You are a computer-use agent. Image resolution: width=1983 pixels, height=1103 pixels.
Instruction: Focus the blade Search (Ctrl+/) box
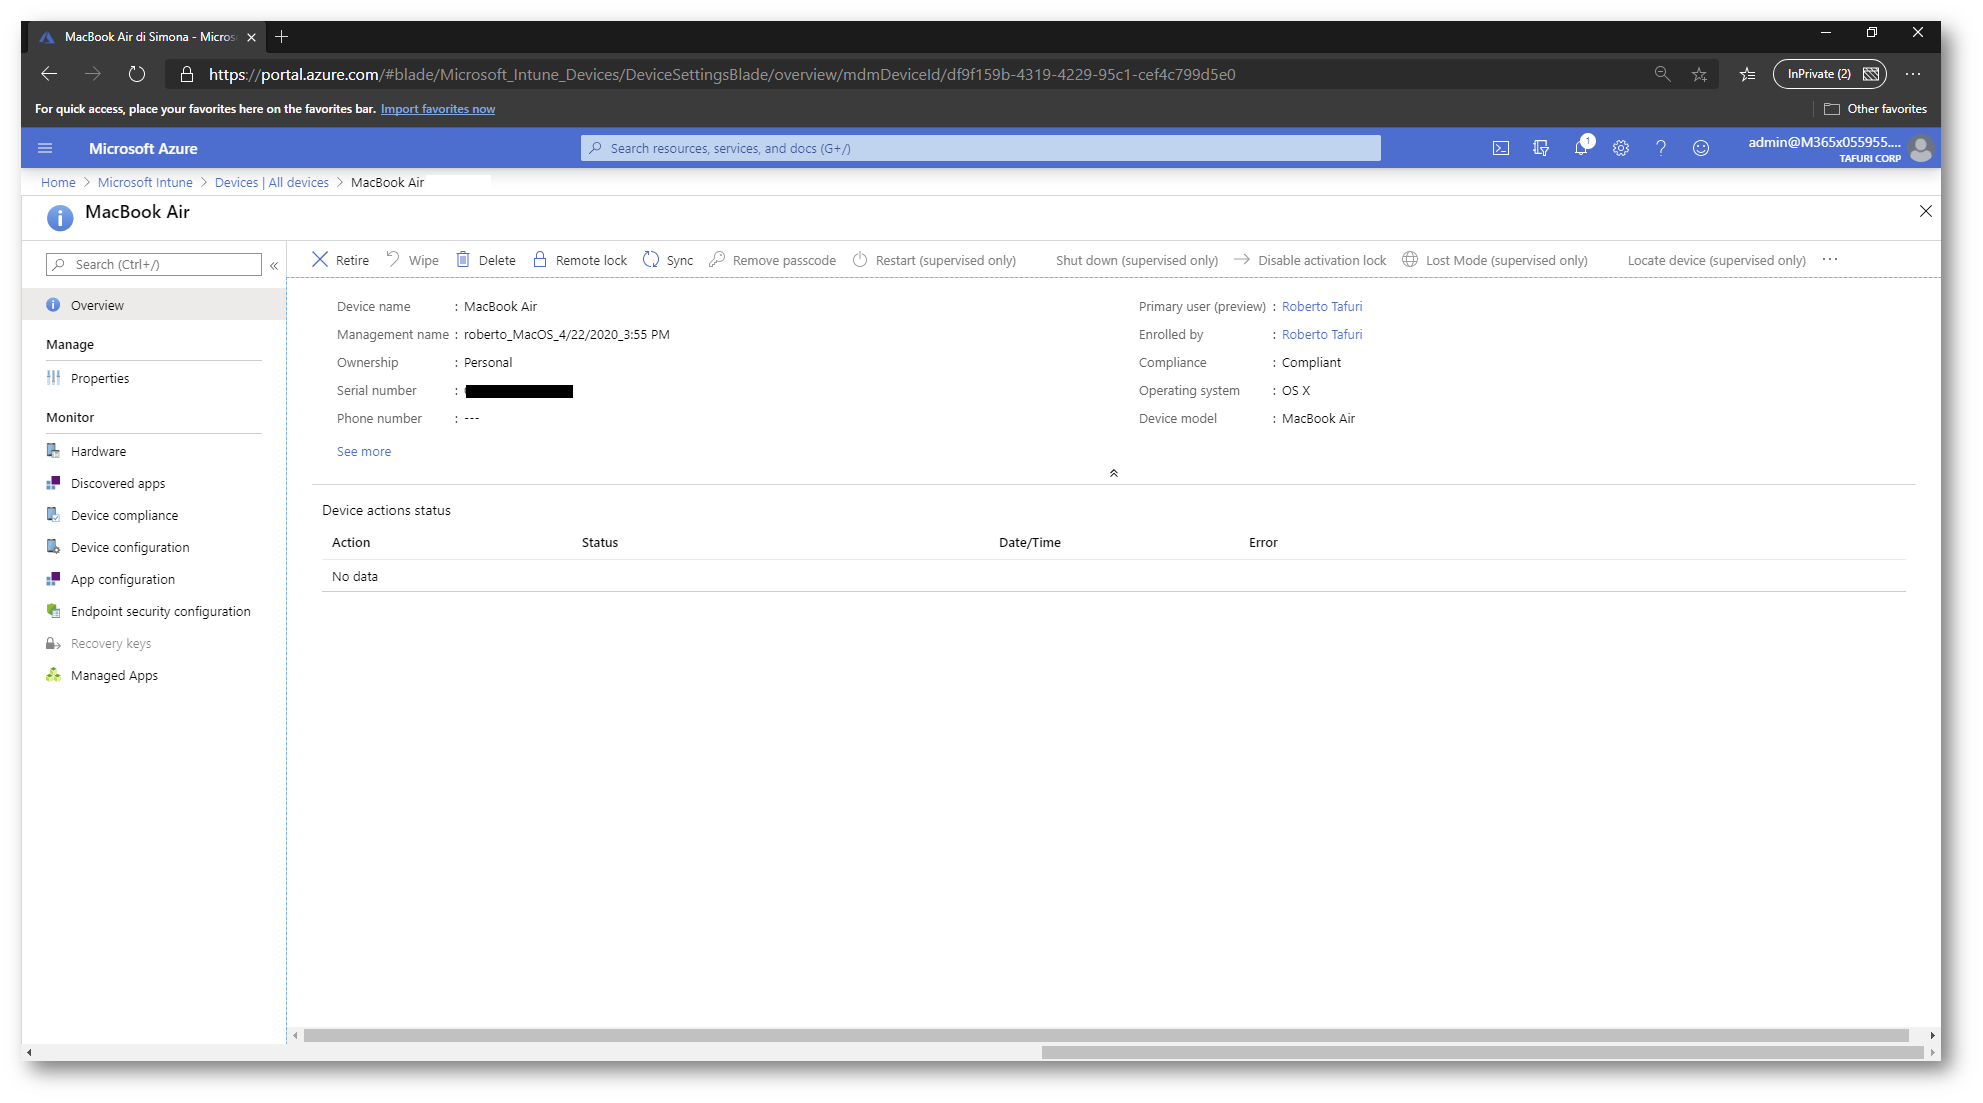[x=154, y=264]
